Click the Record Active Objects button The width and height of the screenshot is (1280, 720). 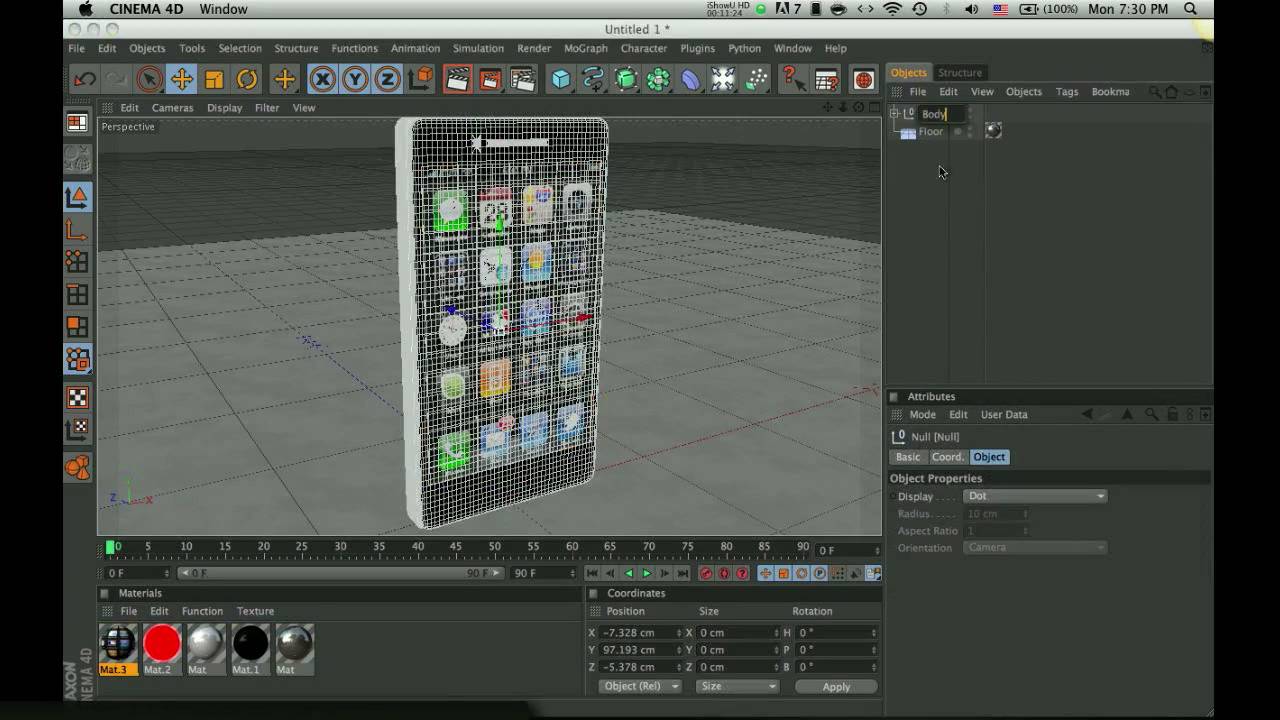tap(706, 574)
